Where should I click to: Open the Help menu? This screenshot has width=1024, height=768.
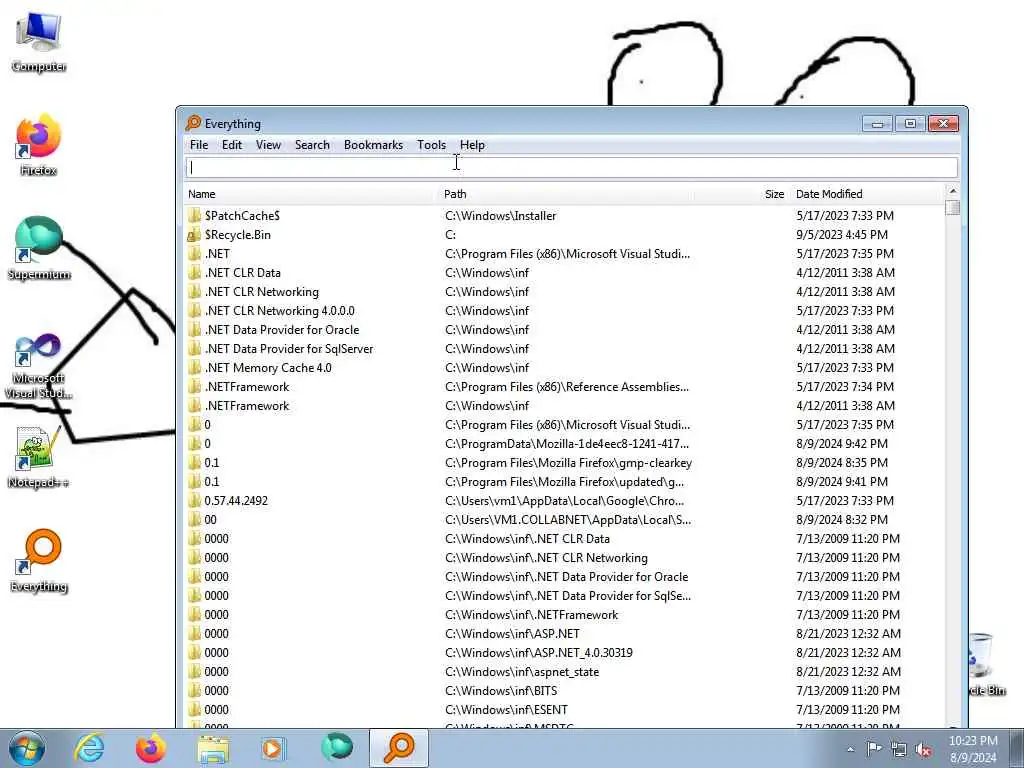[x=472, y=145]
